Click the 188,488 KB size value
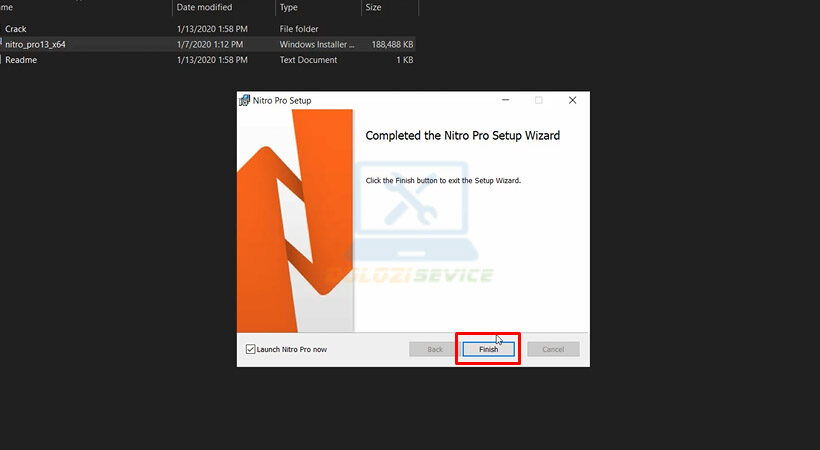The width and height of the screenshot is (820, 450). 392,44
